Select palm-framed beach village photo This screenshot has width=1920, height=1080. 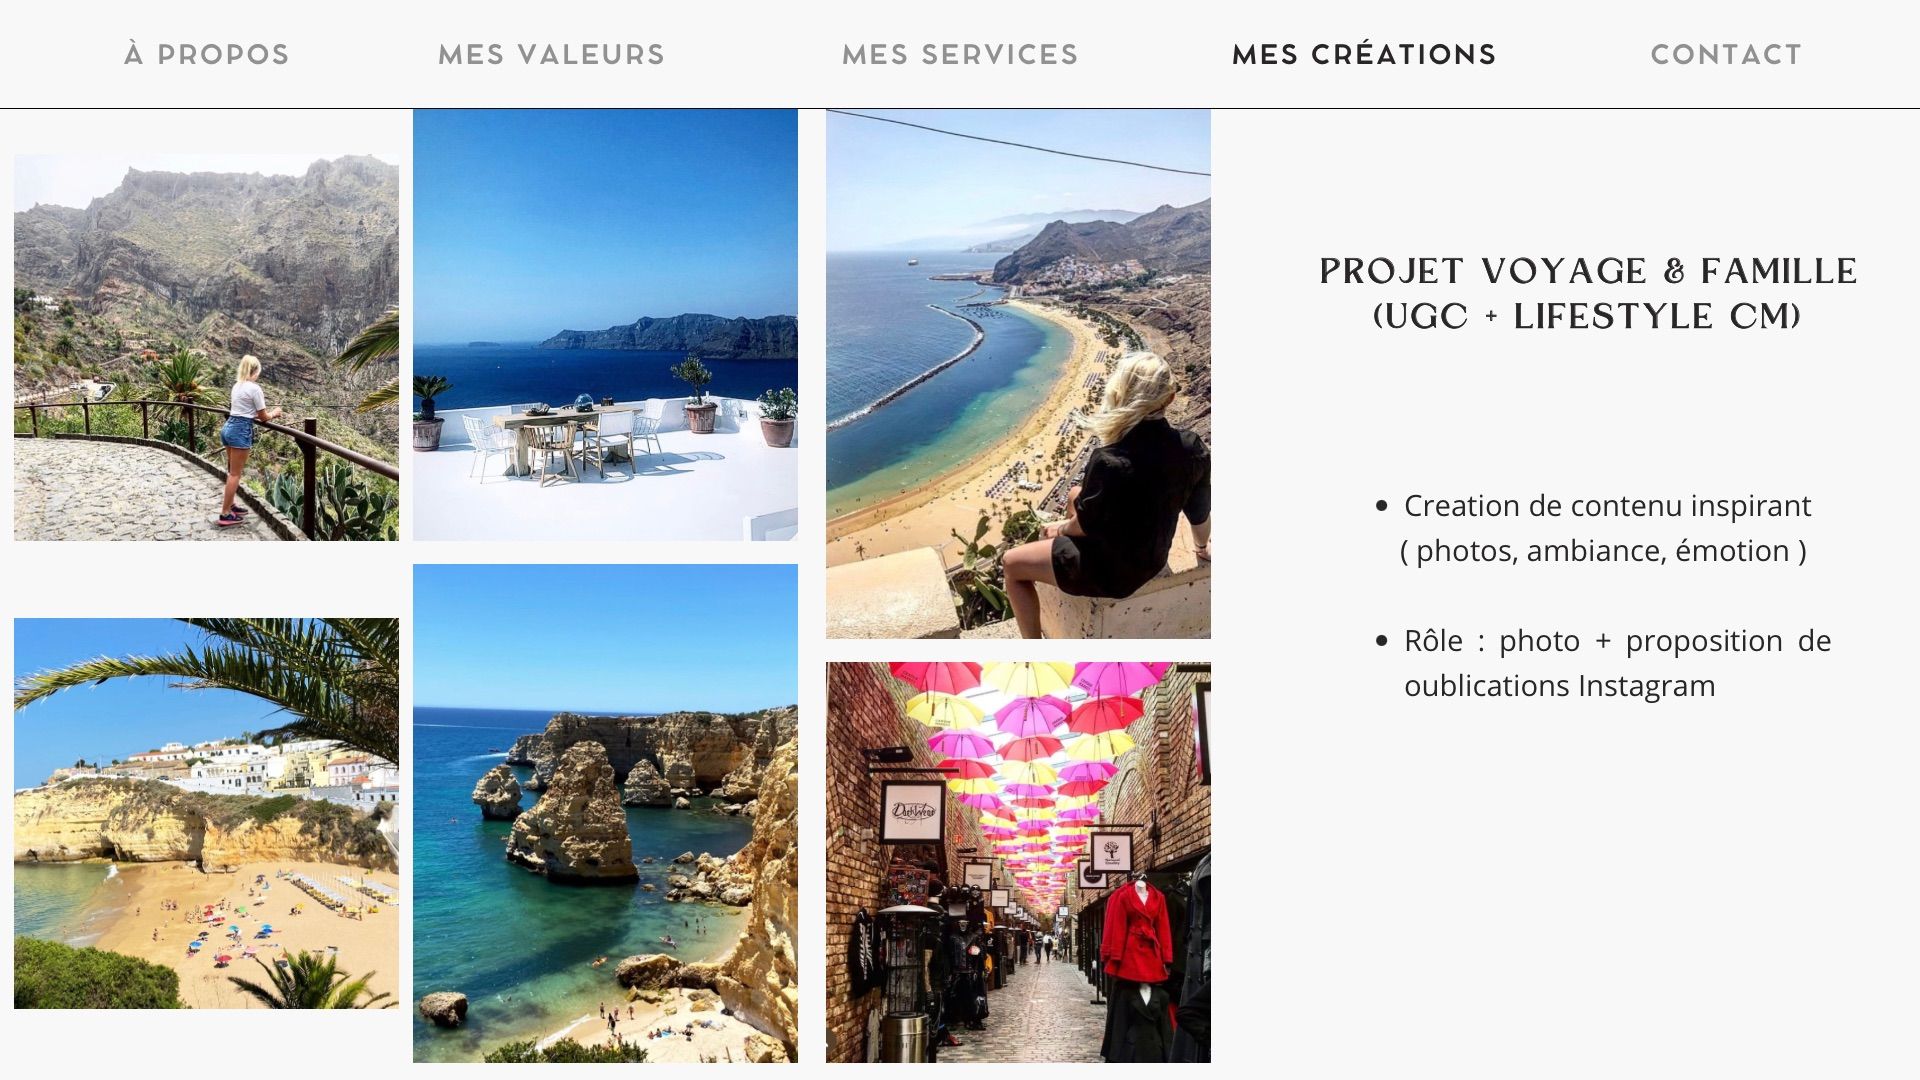pyautogui.click(x=206, y=813)
